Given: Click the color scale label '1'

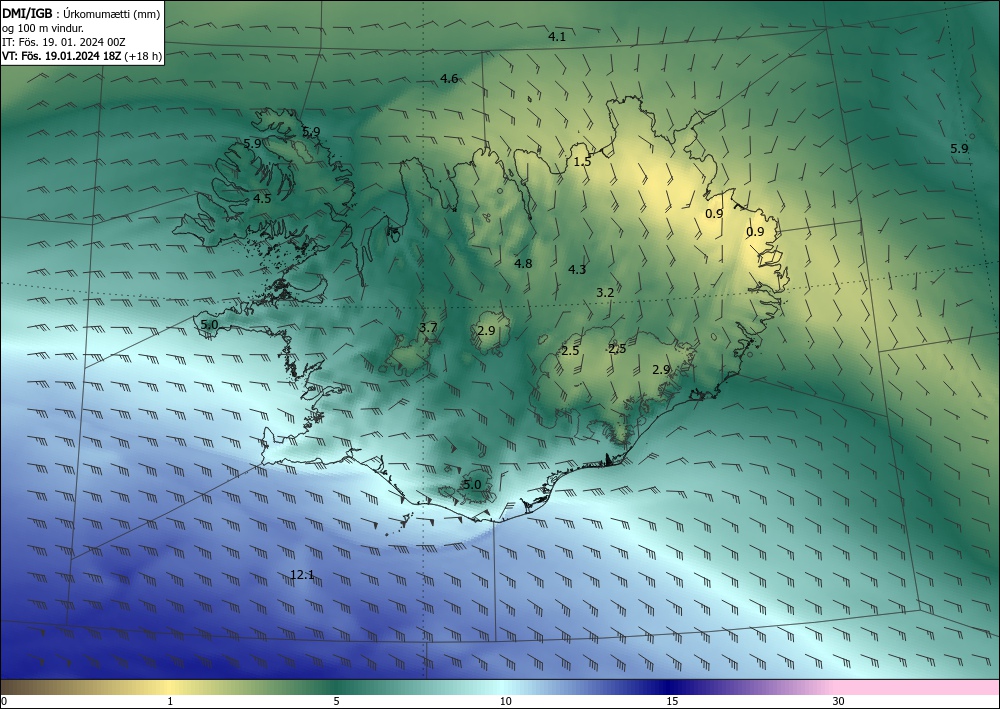Looking at the screenshot, I should (x=170, y=701).
